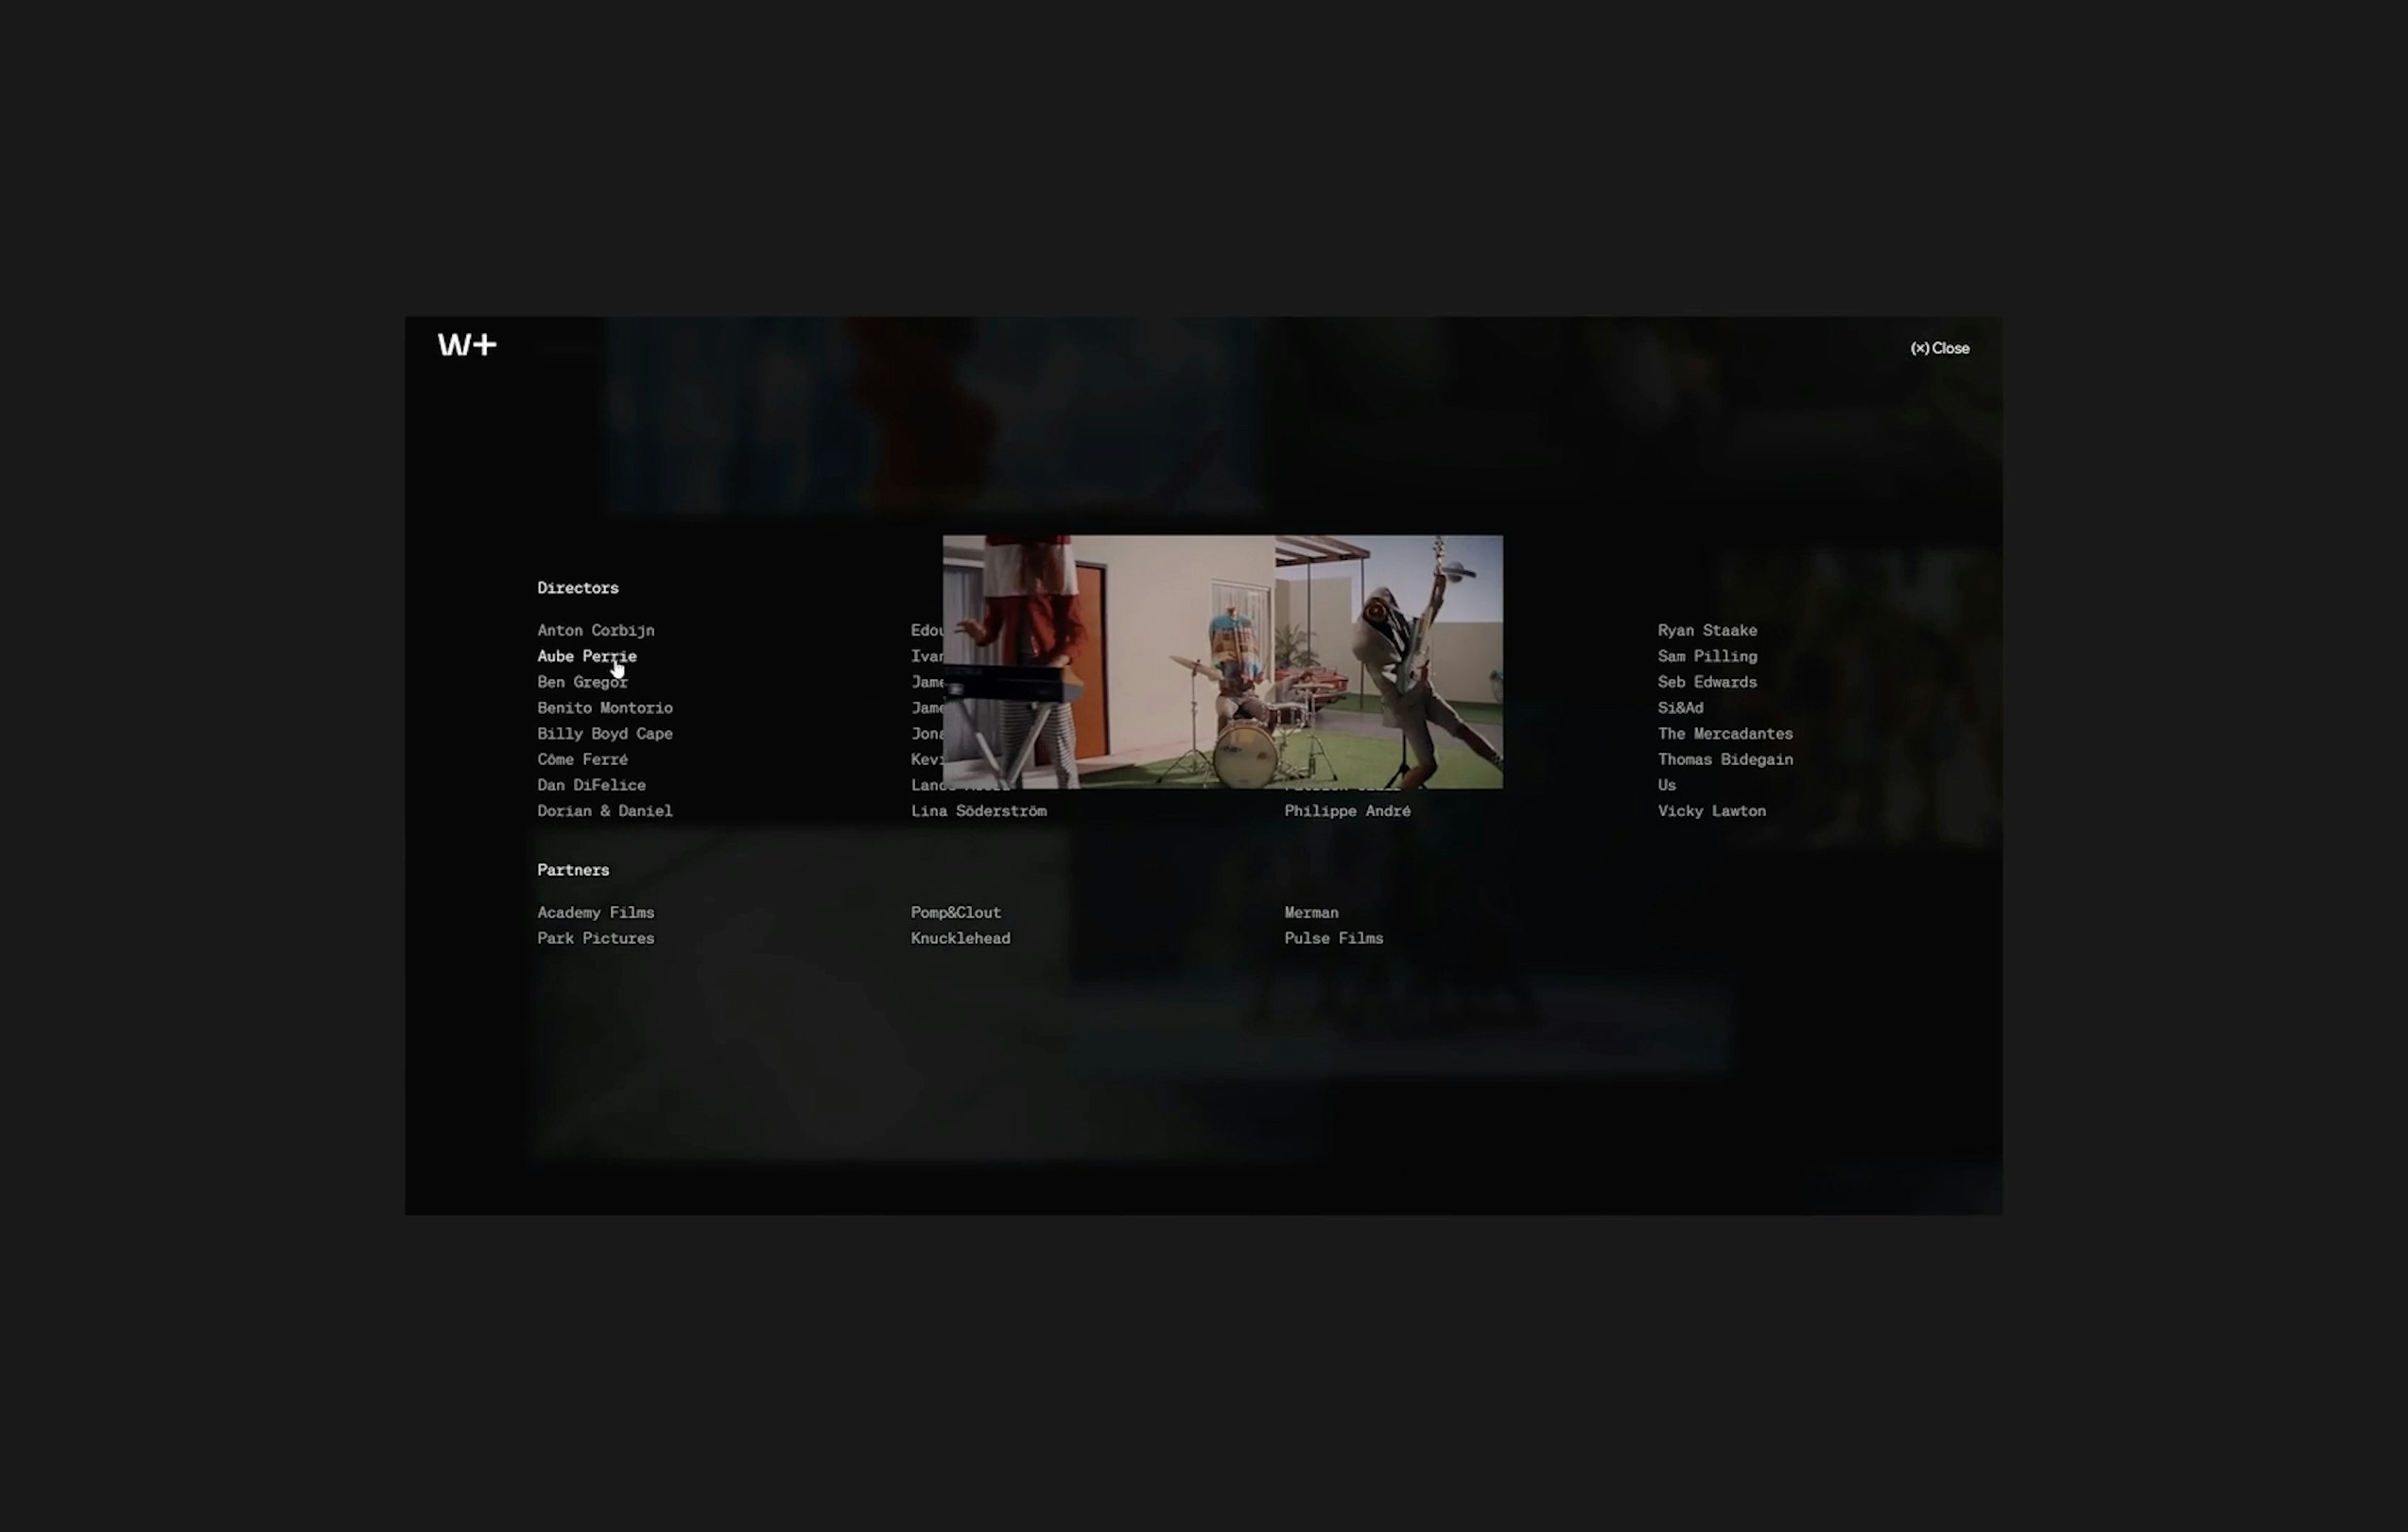Visit partner Merman
Image resolution: width=2408 pixels, height=1532 pixels.
[1312, 913]
